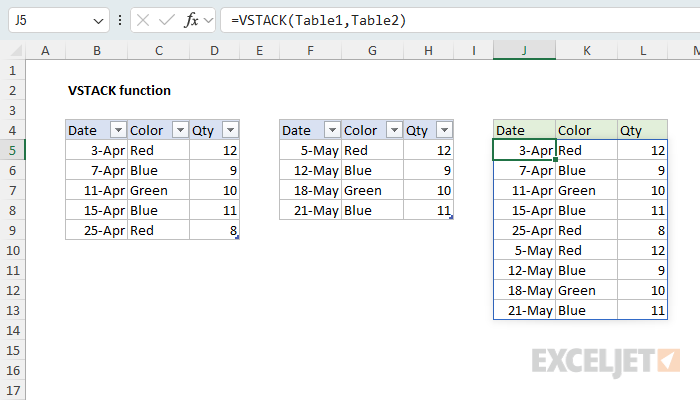The height and width of the screenshot is (400, 700).
Task: Click cell '5-May' in column J
Action: [x=525, y=250]
